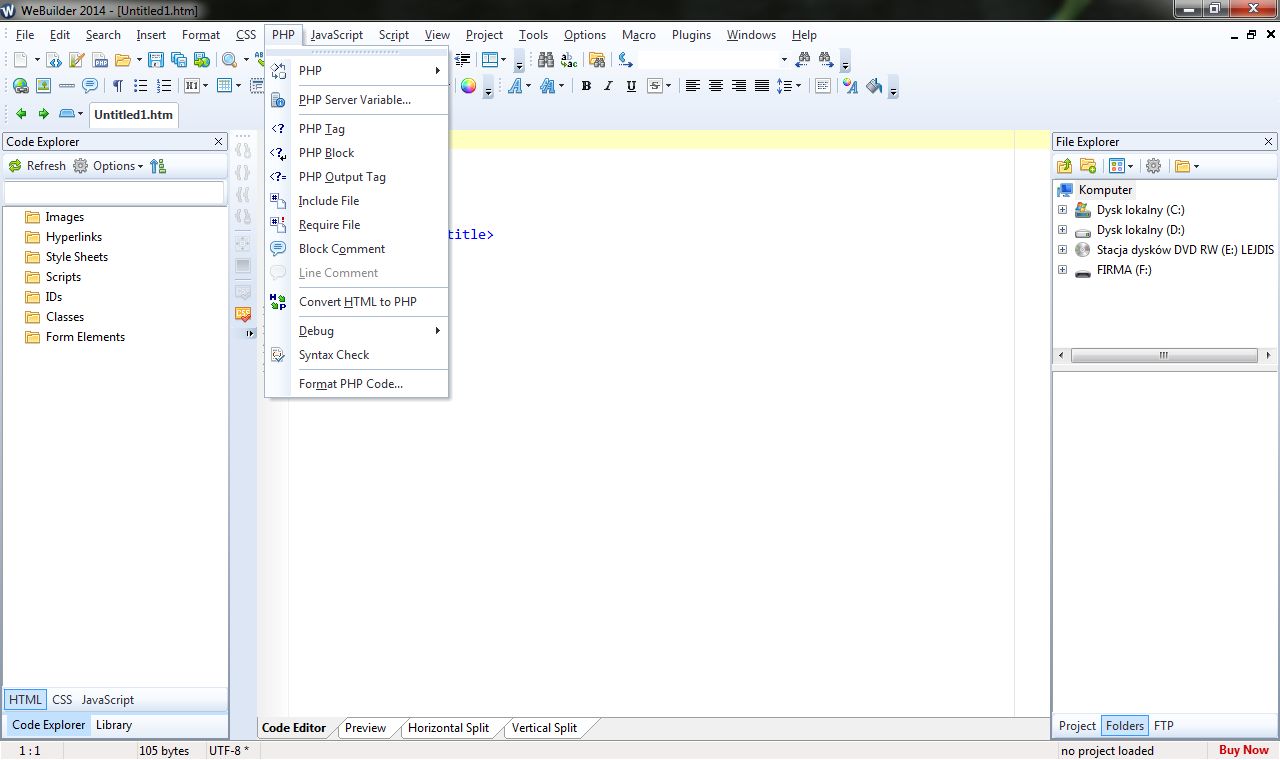
Task: Select Convert HTML to PHP
Action: (357, 302)
